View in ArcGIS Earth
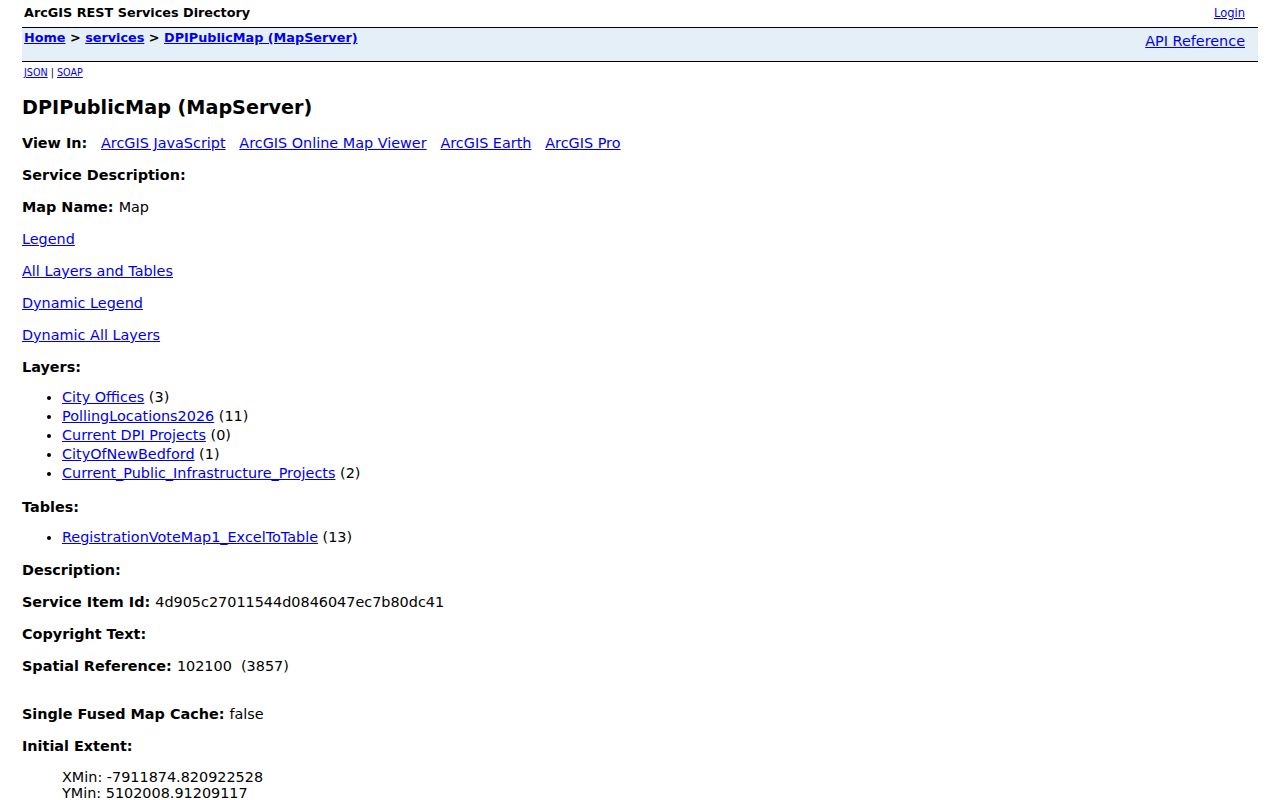This screenshot has height=800, width=1280. pyautogui.click(x=486, y=143)
